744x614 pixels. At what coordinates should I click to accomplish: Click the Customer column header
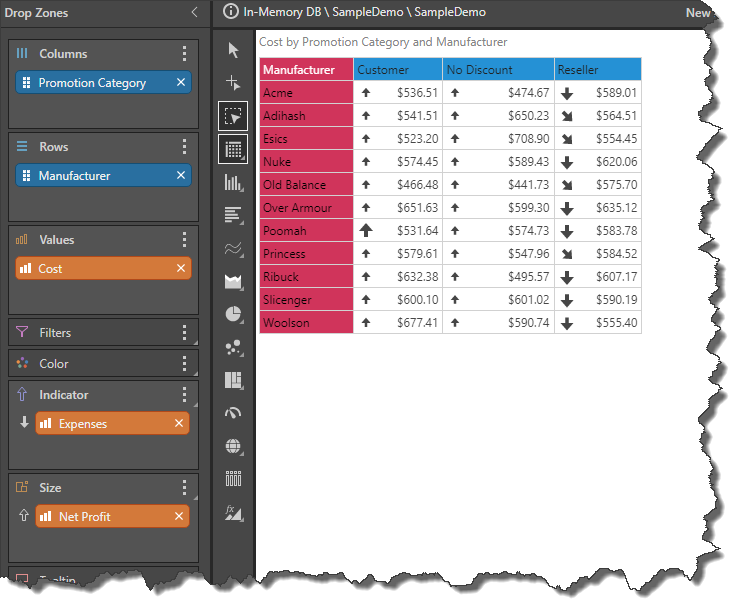click(x=397, y=70)
